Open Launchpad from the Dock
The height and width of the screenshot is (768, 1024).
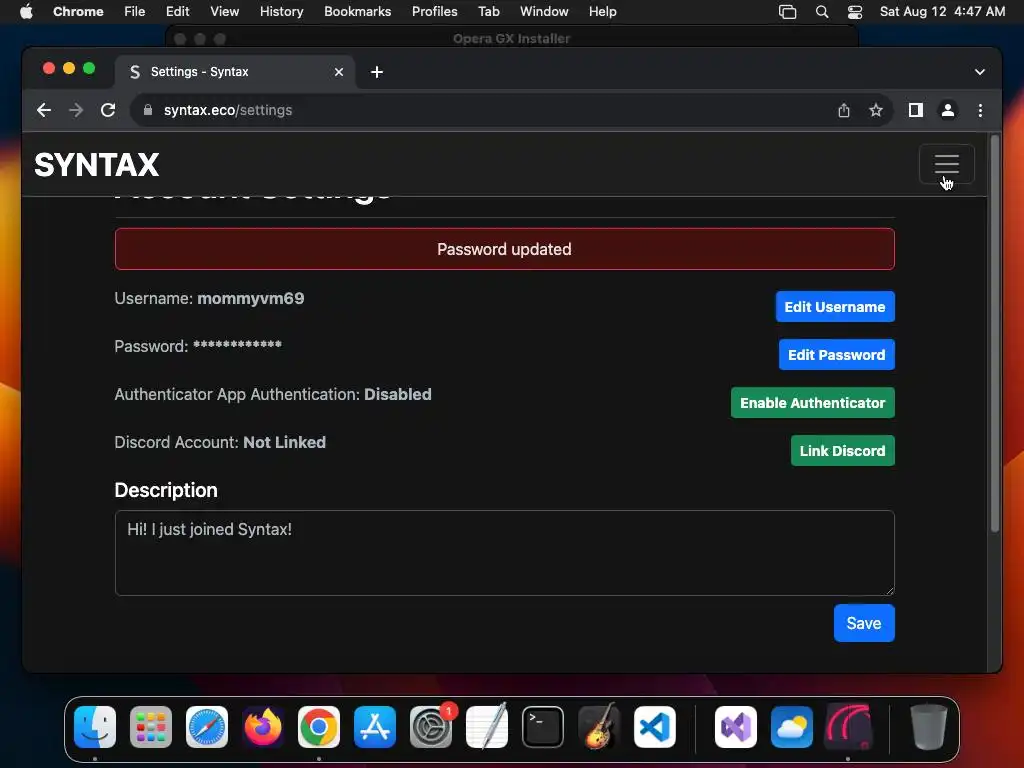pyautogui.click(x=151, y=727)
